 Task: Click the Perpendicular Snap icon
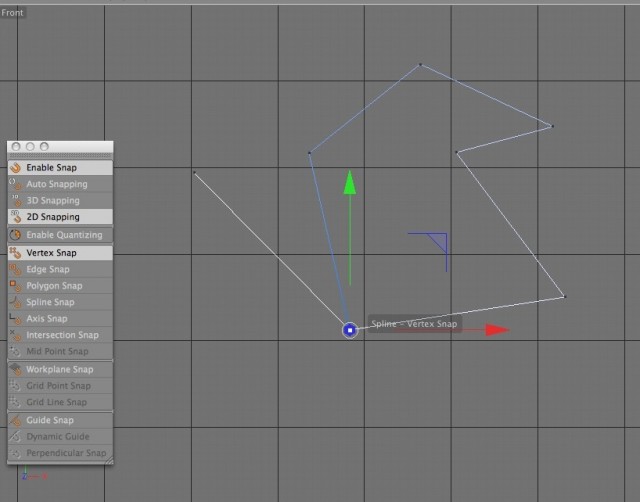tap(16, 453)
